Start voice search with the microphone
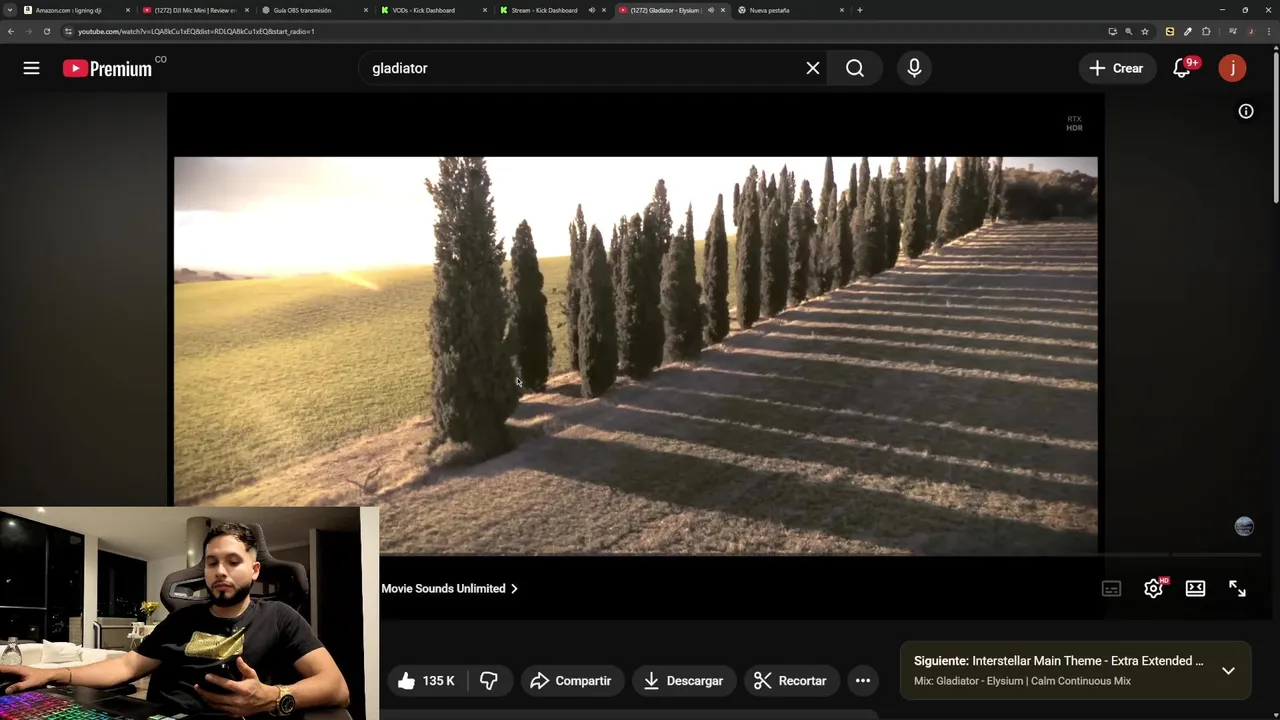The height and width of the screenshot is (720, 1280). [914, 68]
